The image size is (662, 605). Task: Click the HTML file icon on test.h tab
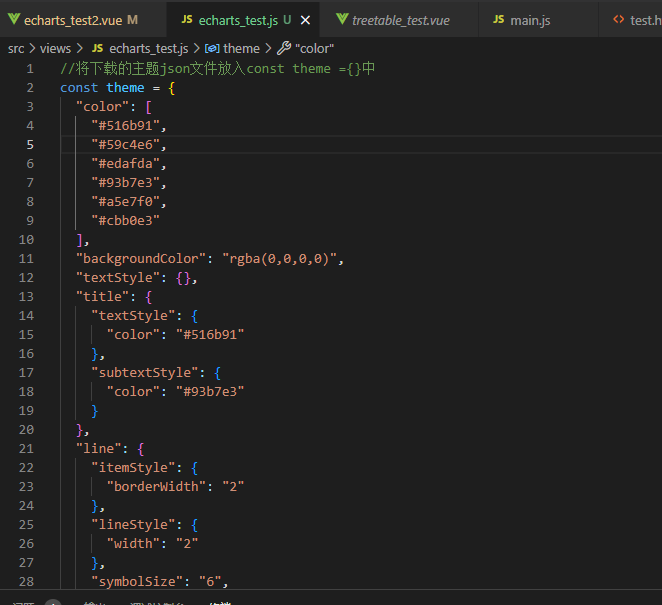pyautogui.click(x=619, y=20)
